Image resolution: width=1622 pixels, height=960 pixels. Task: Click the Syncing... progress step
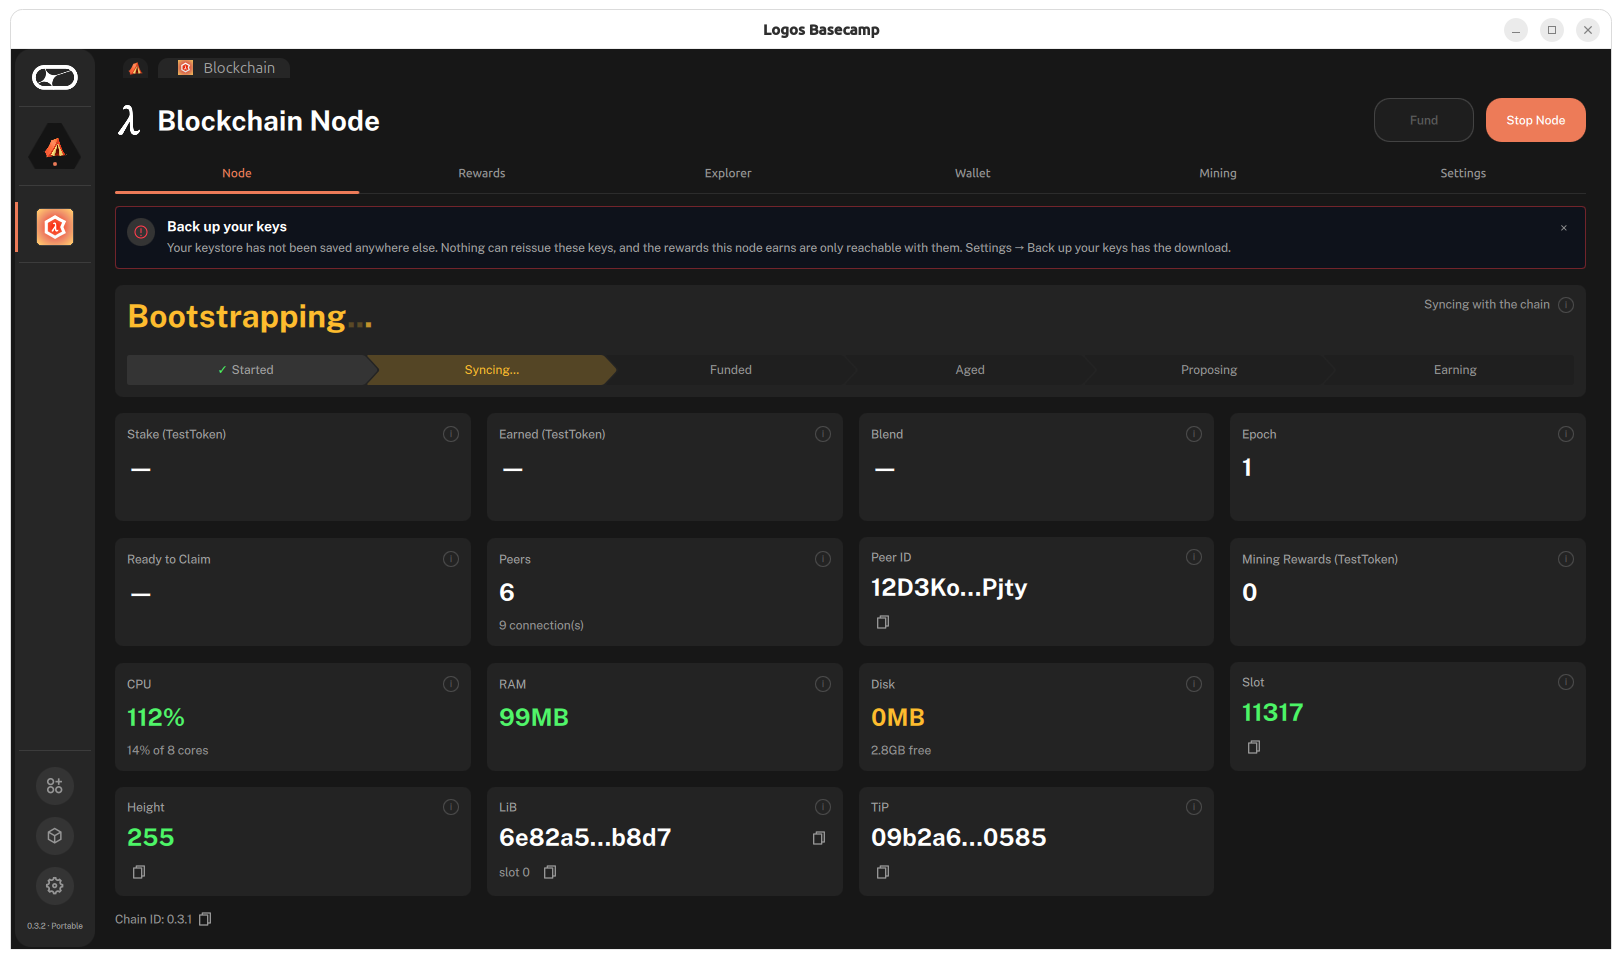coord(492,370)
